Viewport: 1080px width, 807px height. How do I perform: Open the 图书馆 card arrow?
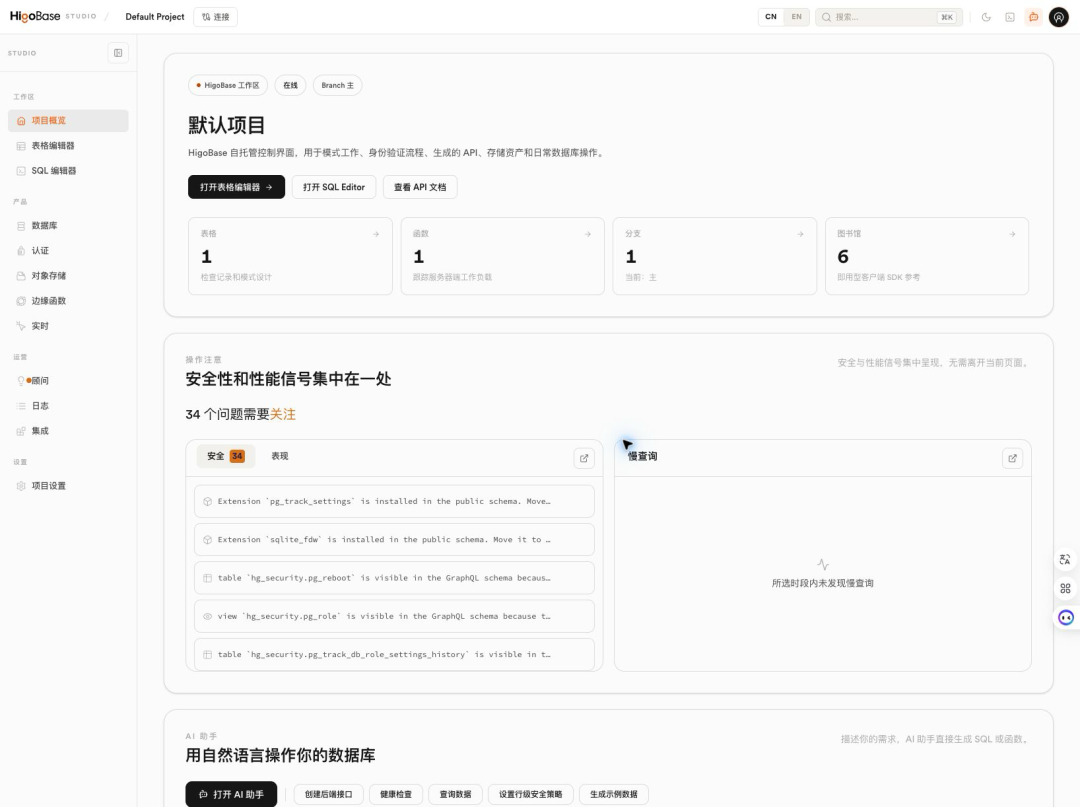[1012, 234]
